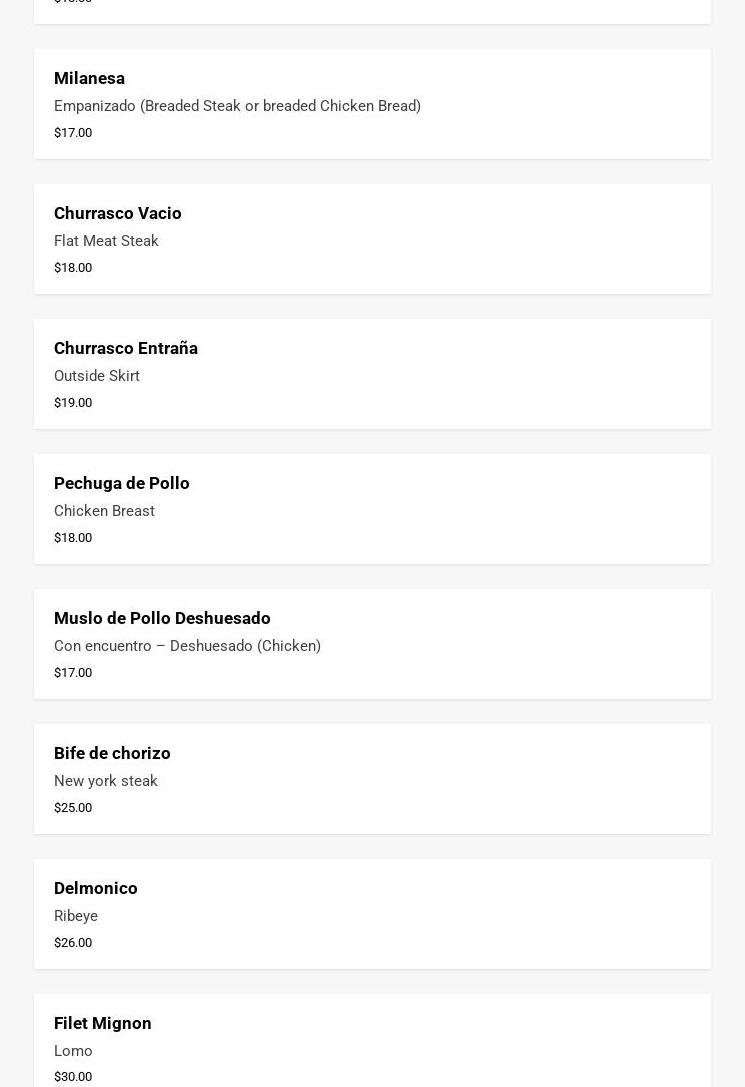Click the Lomo description text

pos(73,1051)
